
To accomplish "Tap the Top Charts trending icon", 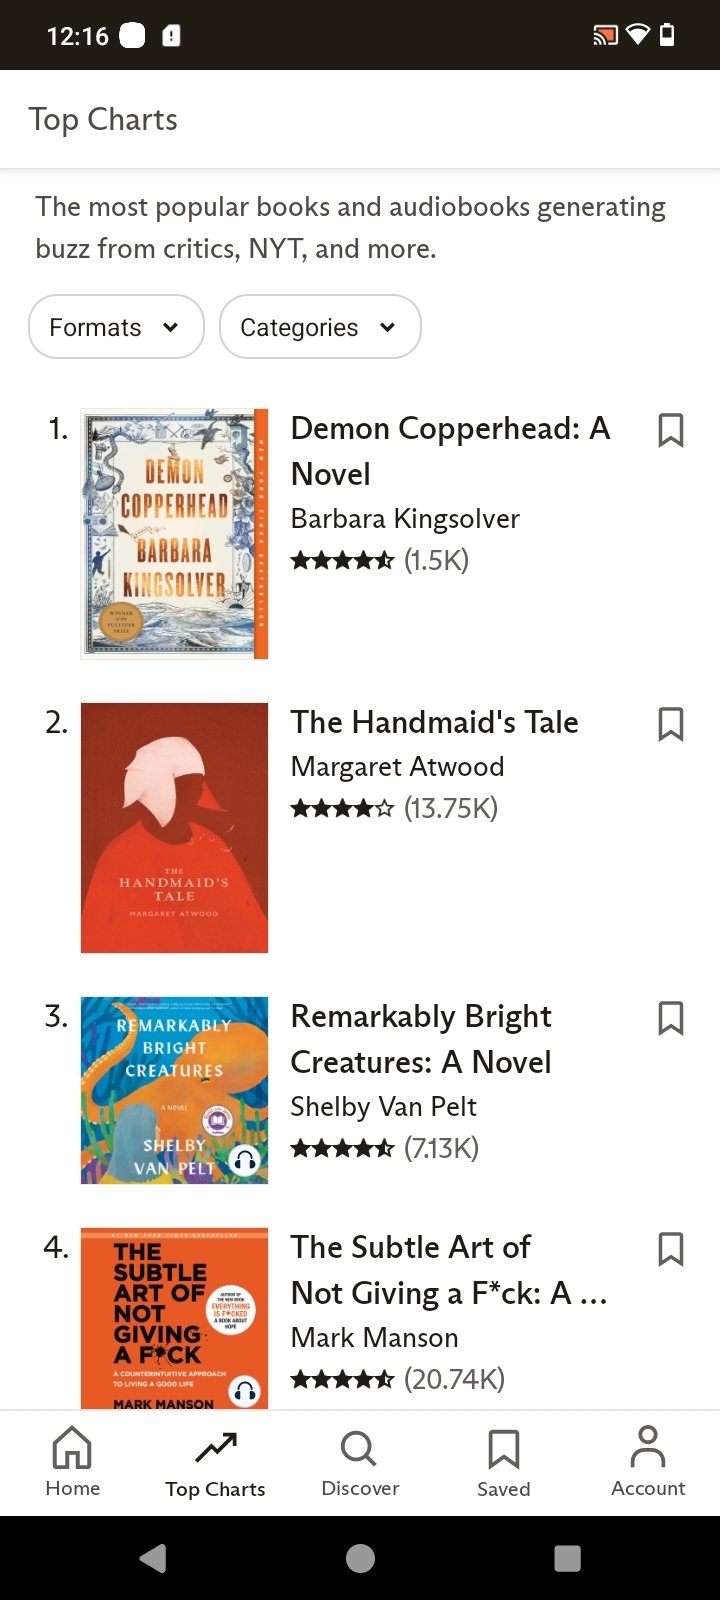I will pos(216,1447).
